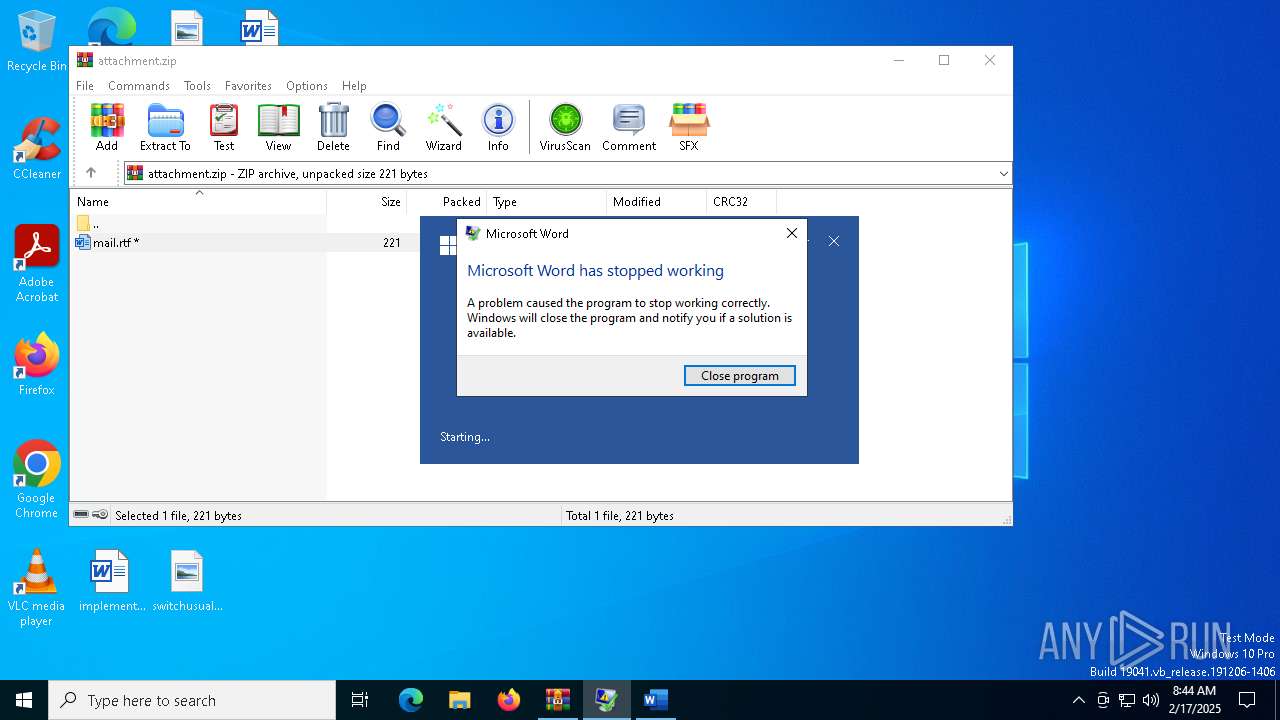Open Google Chrome desktop shortcut
1280x720 pixels.
pyautogui.click(x=37, y=480)
